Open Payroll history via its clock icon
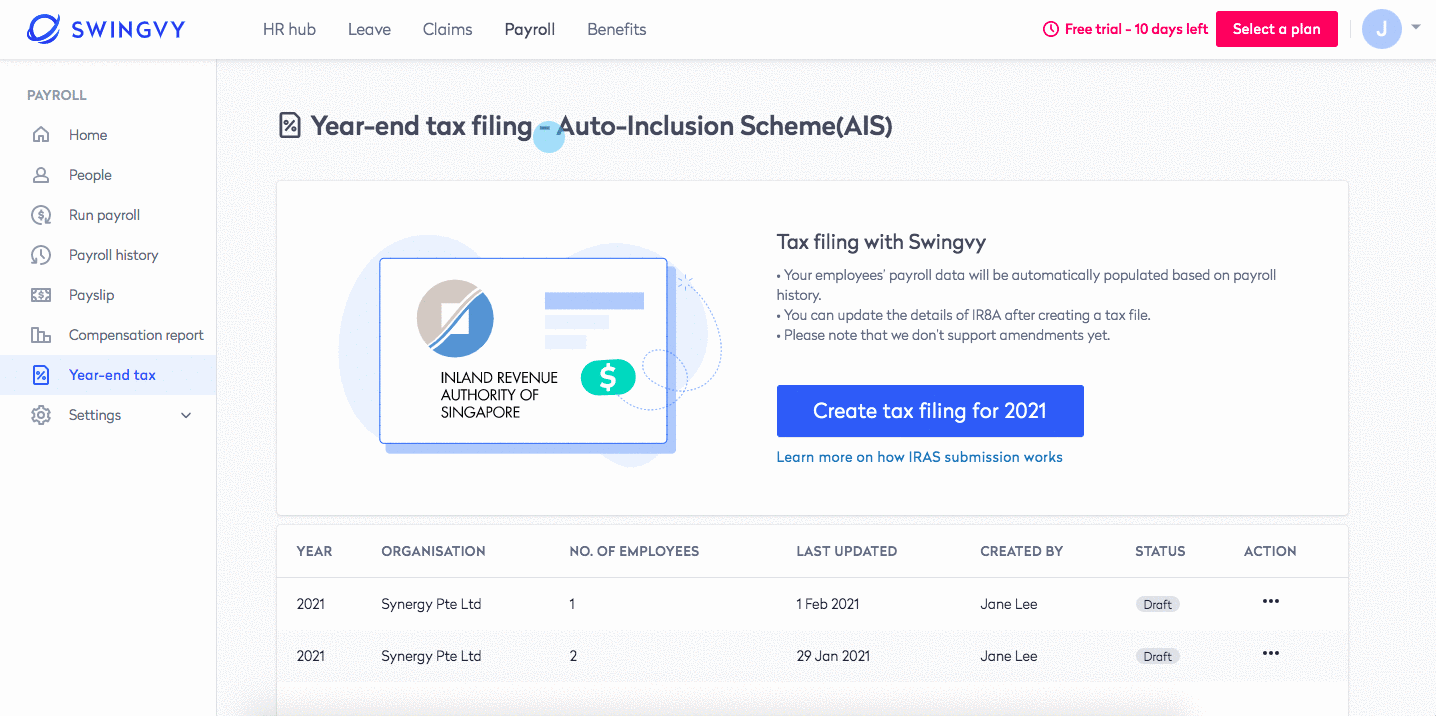 click(x=40, y=254)
